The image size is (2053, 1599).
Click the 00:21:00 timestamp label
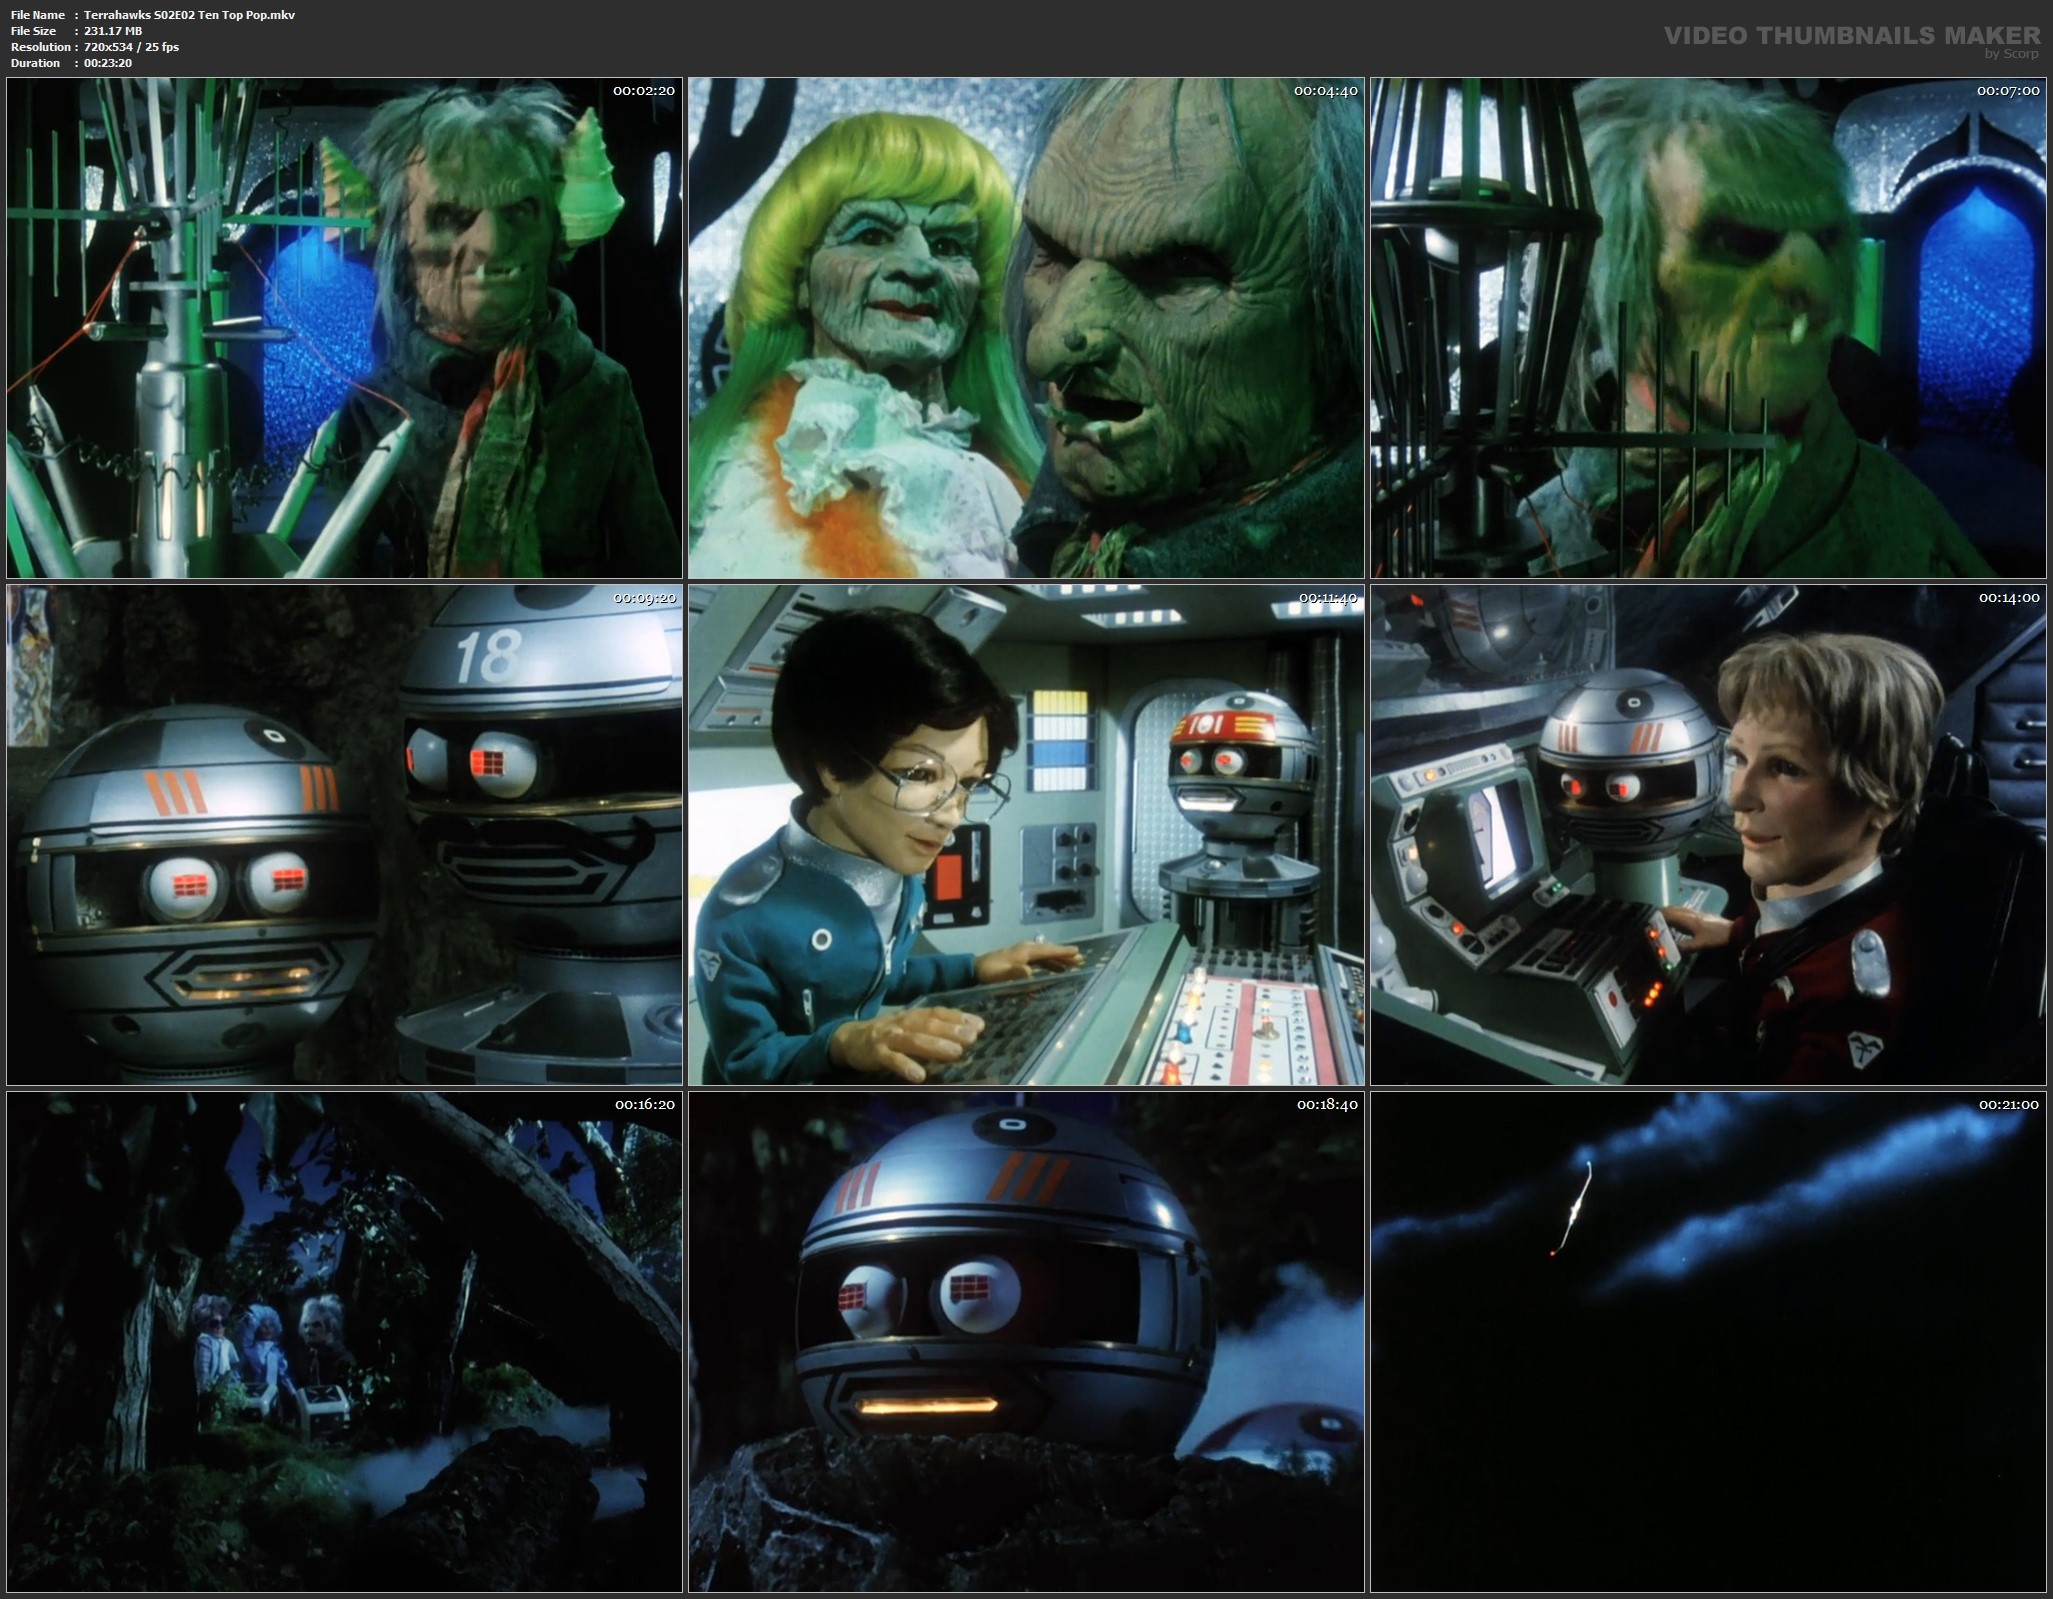[2008, 1105]
